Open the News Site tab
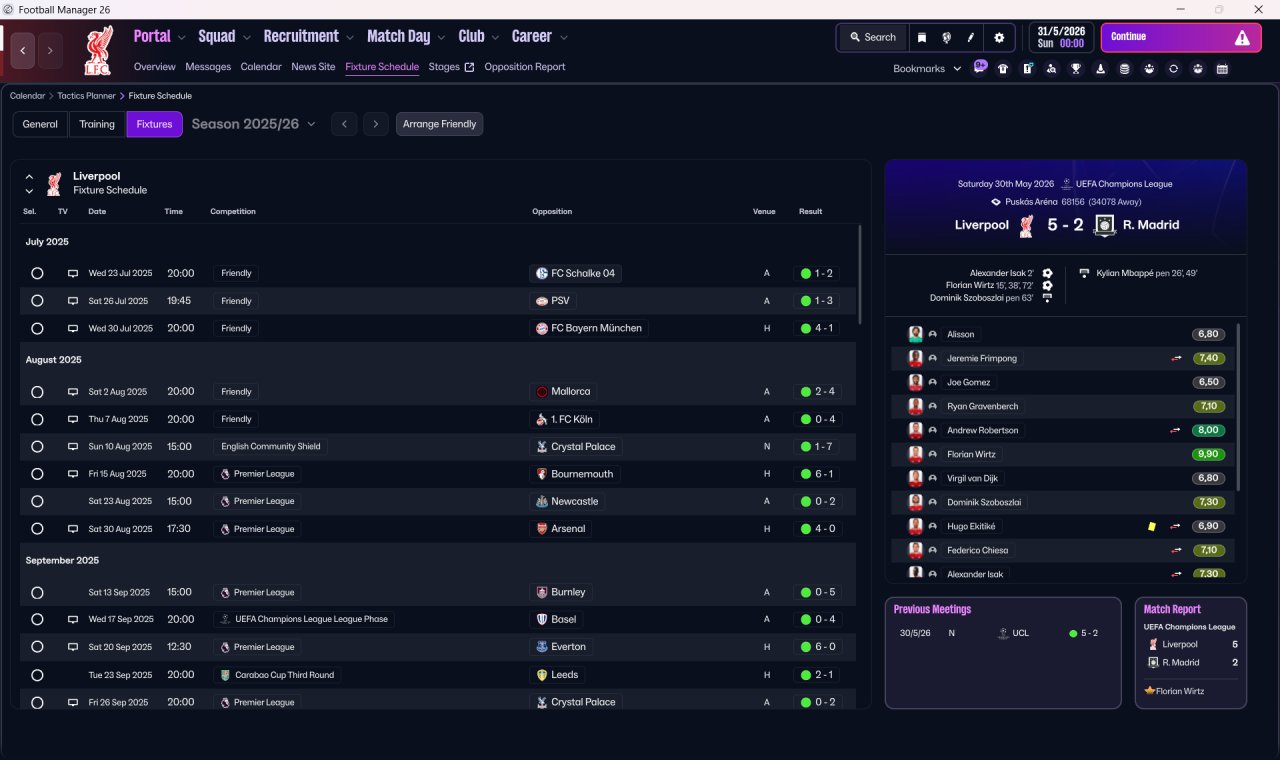 313,67
